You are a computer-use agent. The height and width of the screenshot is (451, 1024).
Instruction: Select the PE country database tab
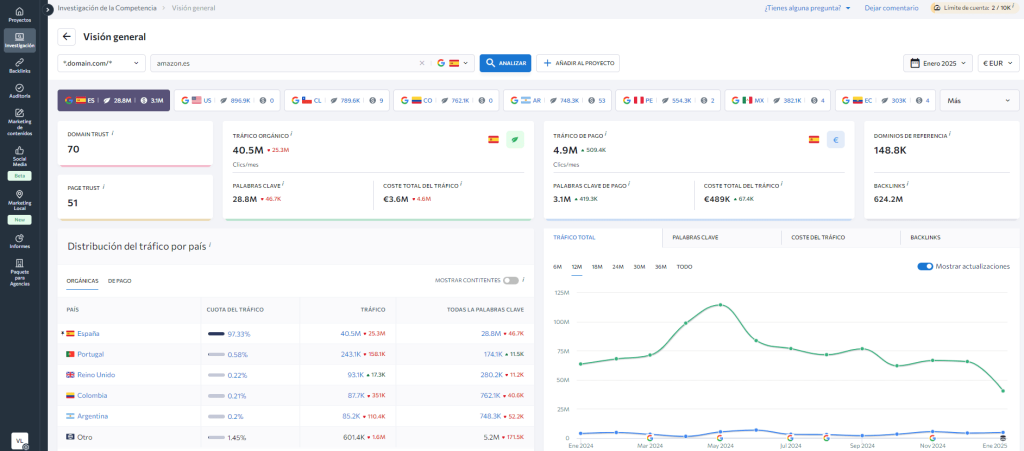(668, 101)
